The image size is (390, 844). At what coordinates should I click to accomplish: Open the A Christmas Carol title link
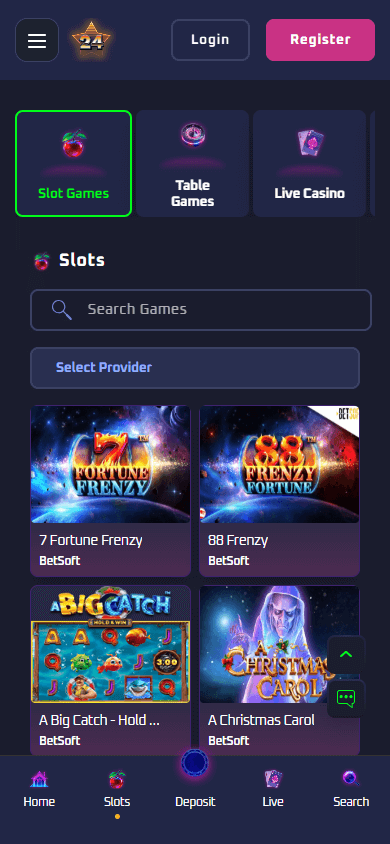pos(261,720)
